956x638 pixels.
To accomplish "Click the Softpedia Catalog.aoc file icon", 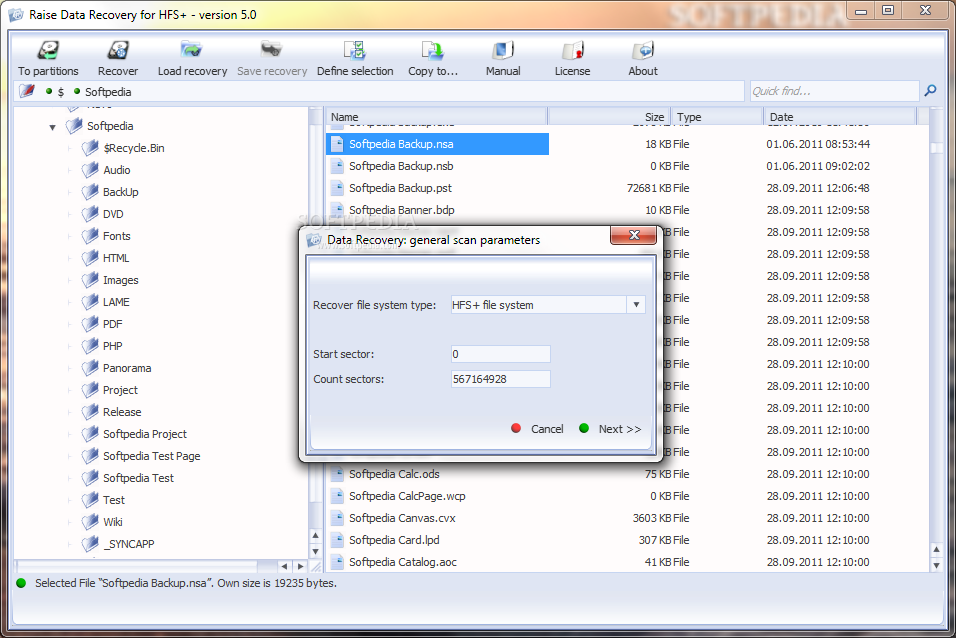I will 337,562.
